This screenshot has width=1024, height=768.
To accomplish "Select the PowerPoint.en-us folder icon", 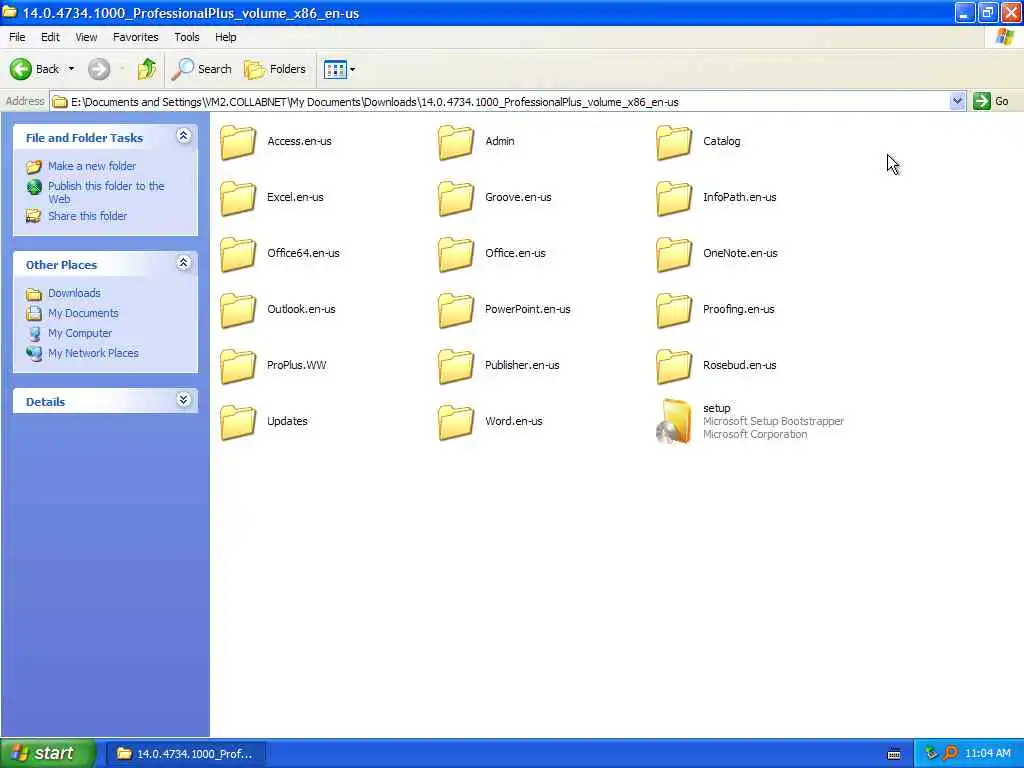I will point(456,310).
